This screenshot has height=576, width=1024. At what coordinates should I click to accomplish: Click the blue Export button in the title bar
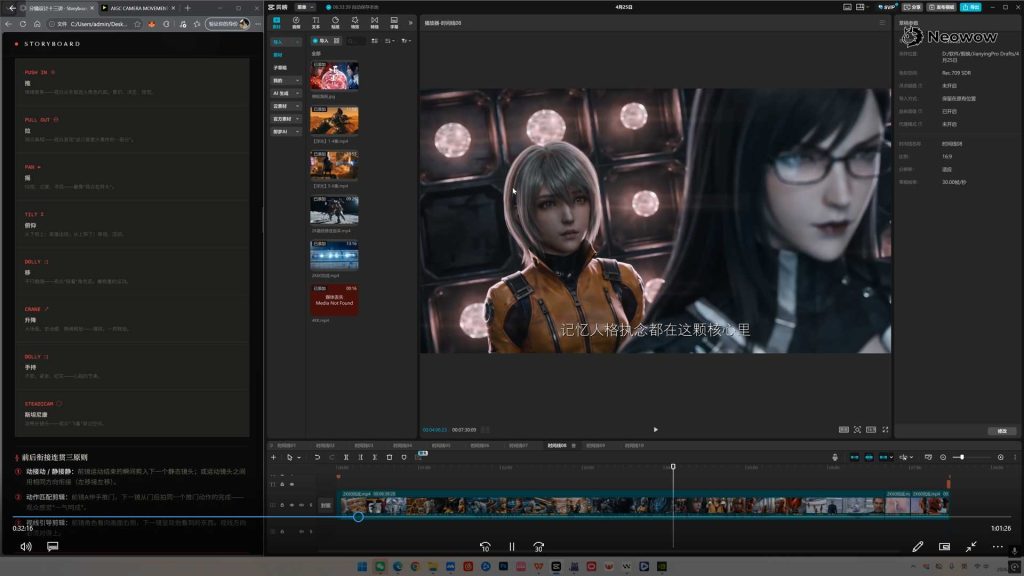point(970,7)
